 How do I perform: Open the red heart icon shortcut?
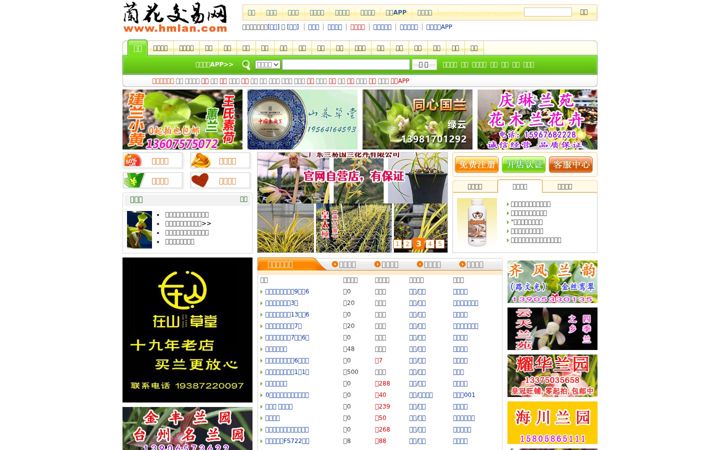[200, 180]
